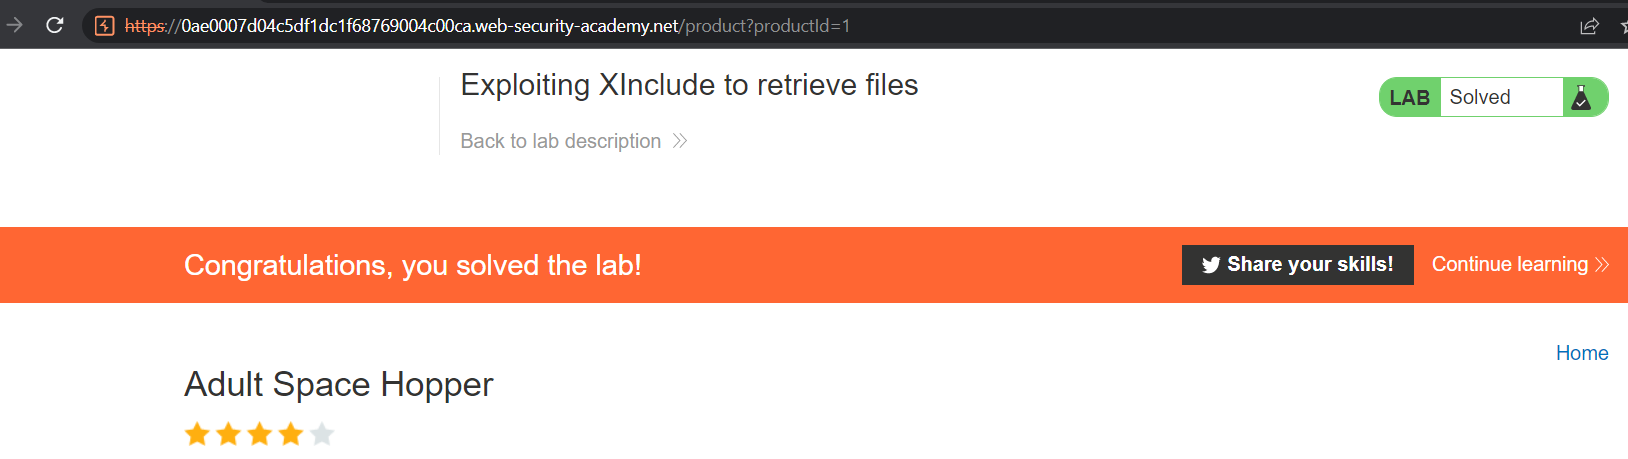Click the browser reload icon
Viewport: 1628px width, 459px height.
[55, 25]
